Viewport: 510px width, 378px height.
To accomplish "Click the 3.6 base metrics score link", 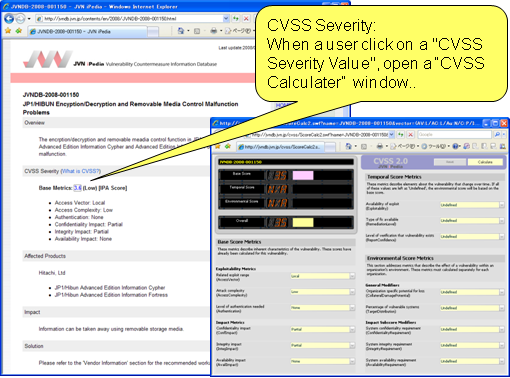I will point(77,188).
